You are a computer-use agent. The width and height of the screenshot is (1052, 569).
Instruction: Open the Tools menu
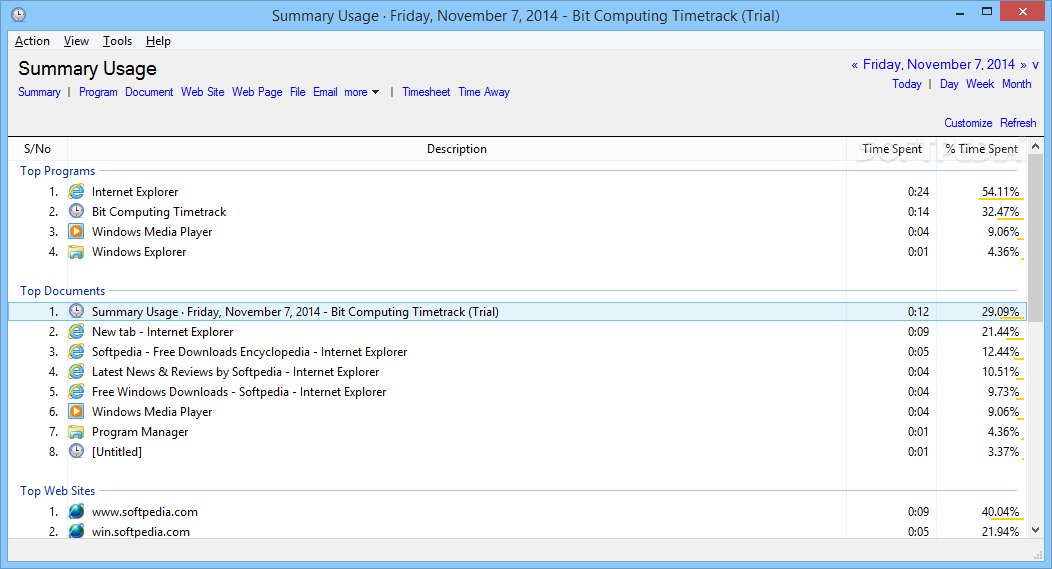pyautogui.click(x=117, y=41)
